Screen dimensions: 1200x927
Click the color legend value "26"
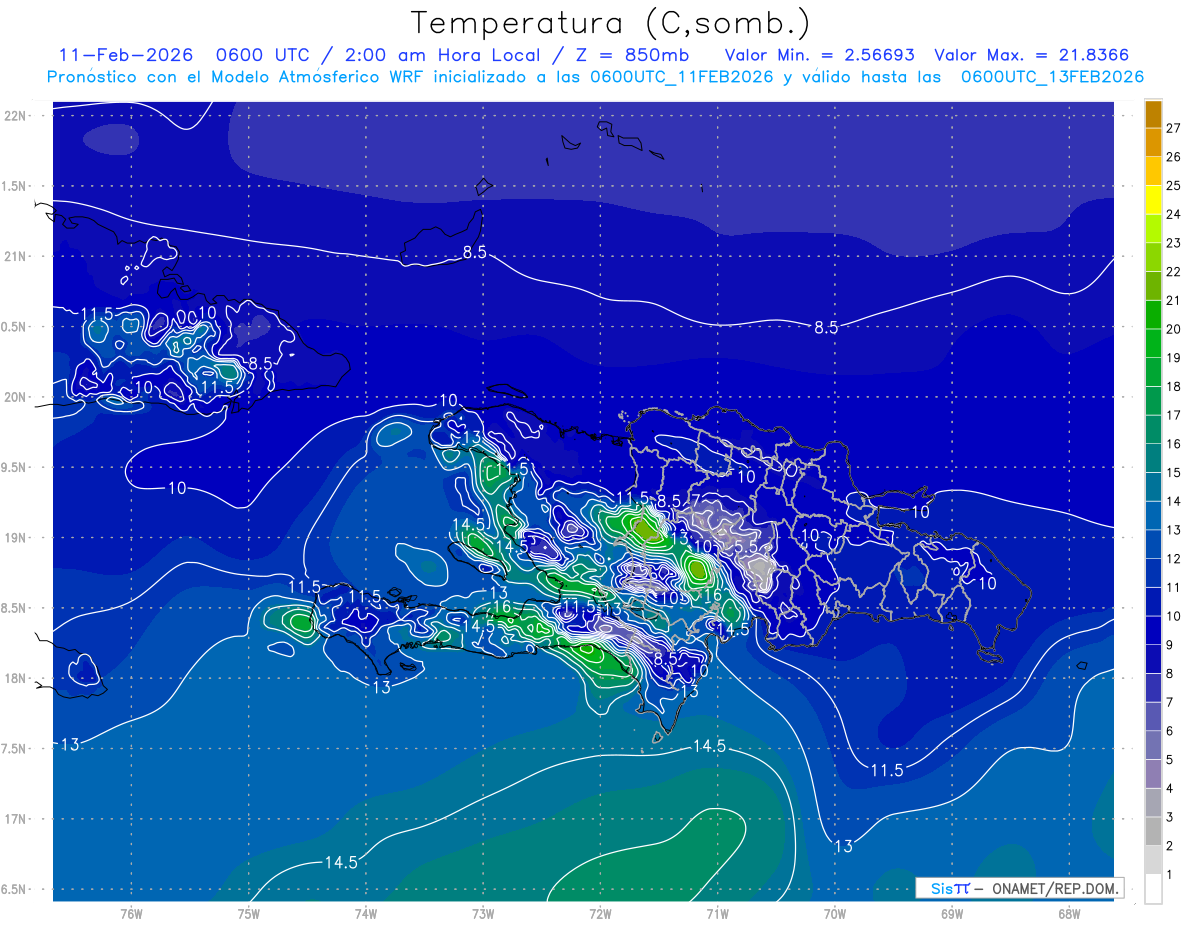[1174, 157]
